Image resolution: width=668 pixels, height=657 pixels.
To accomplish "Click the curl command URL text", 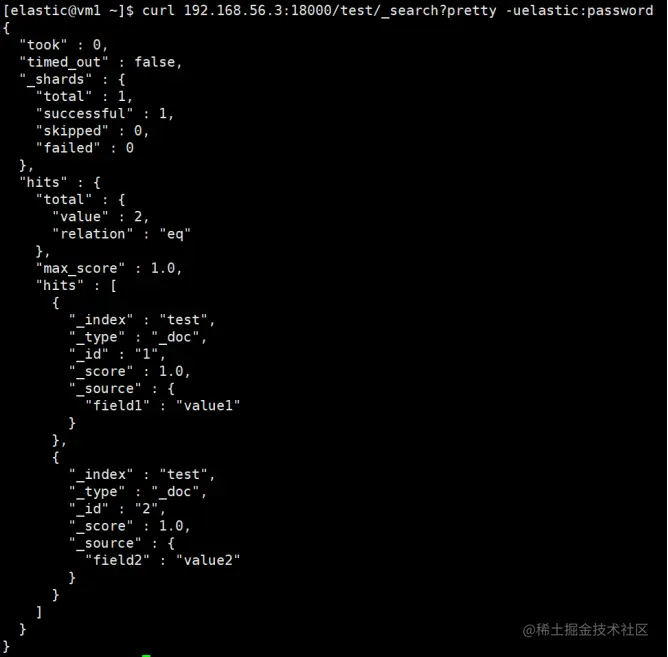I will point(340,10).
